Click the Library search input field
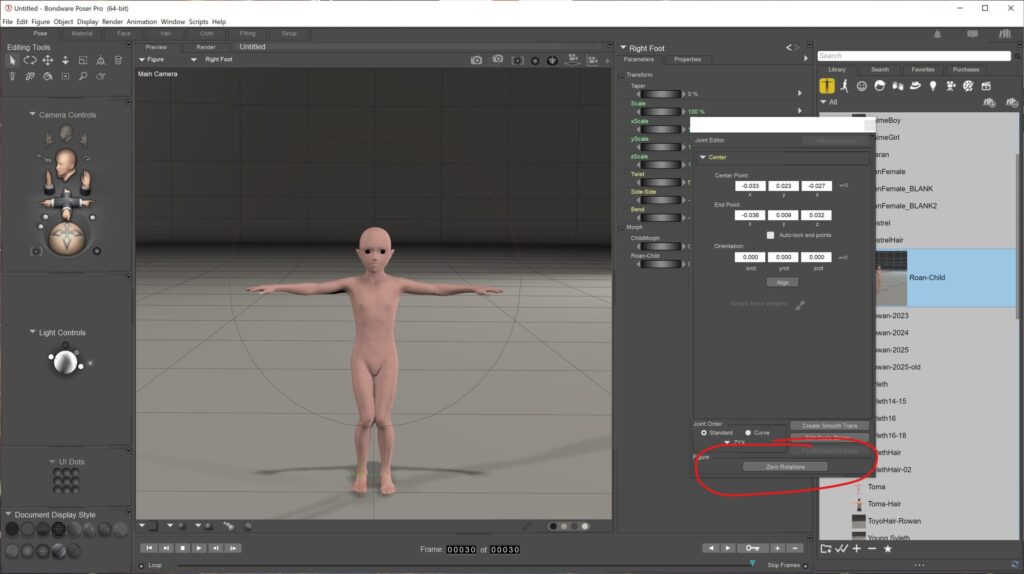The width and height of the screenshot is (1024, 574). click(914, 56)
